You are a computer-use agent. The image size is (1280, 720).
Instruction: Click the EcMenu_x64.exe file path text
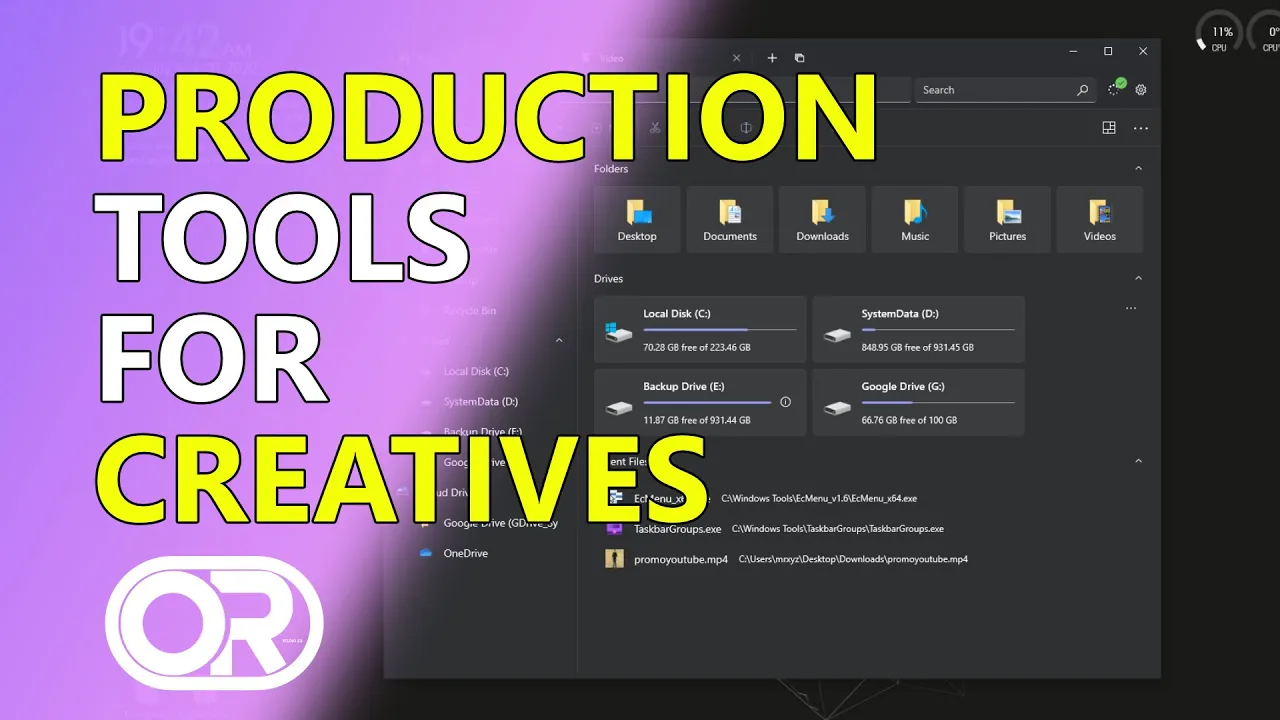(x=819, y=498)
